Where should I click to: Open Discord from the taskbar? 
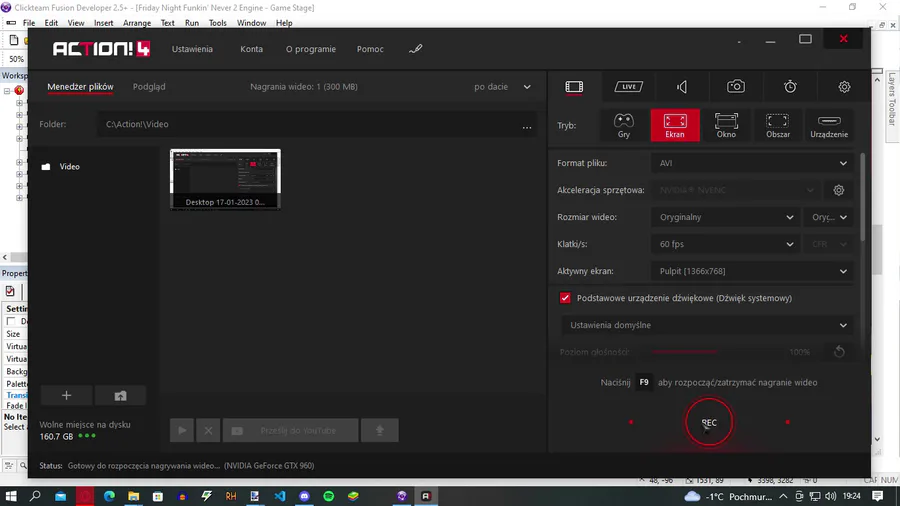[304, 496]
